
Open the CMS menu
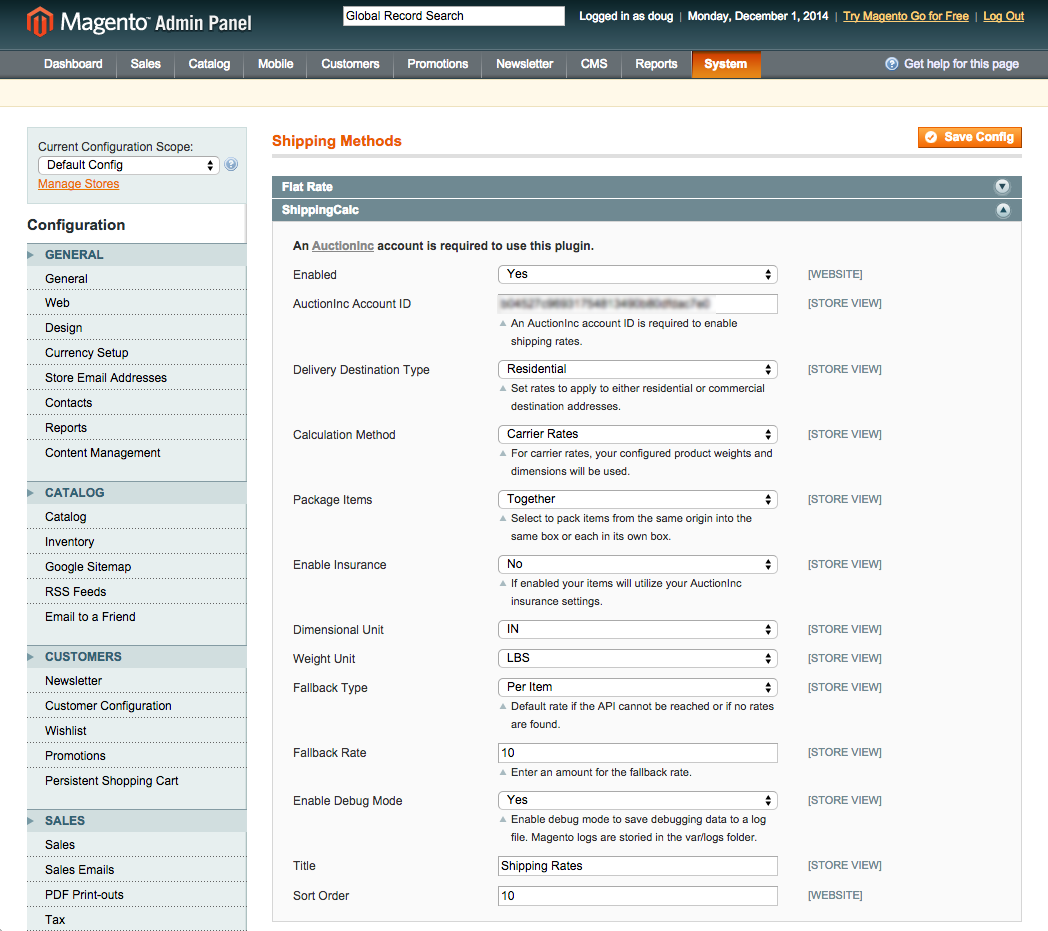[594, 64]
